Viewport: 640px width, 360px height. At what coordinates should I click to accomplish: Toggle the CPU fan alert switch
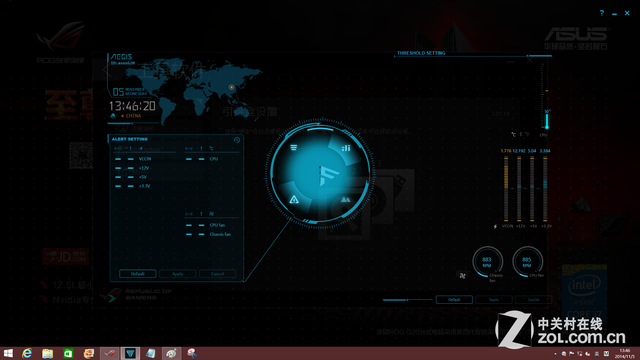point(189,225)
